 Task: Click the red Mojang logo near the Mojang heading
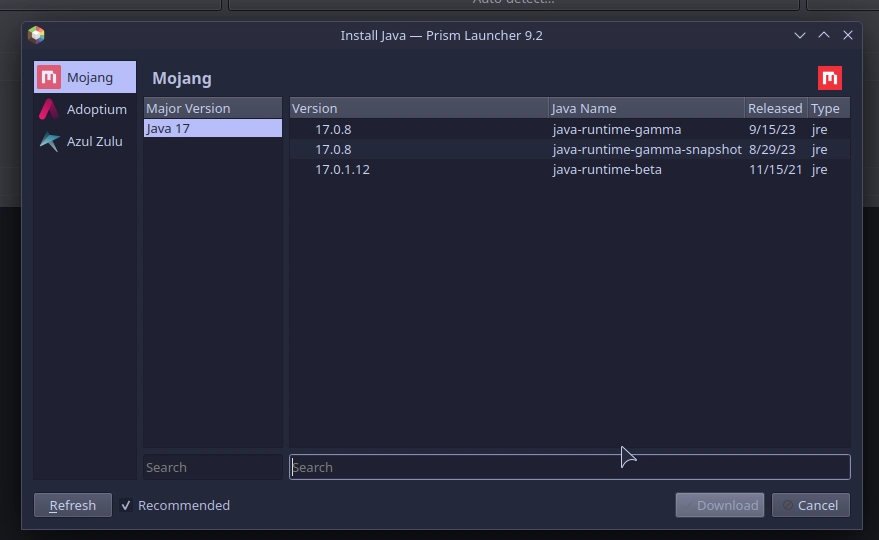[x=830, y=78]
